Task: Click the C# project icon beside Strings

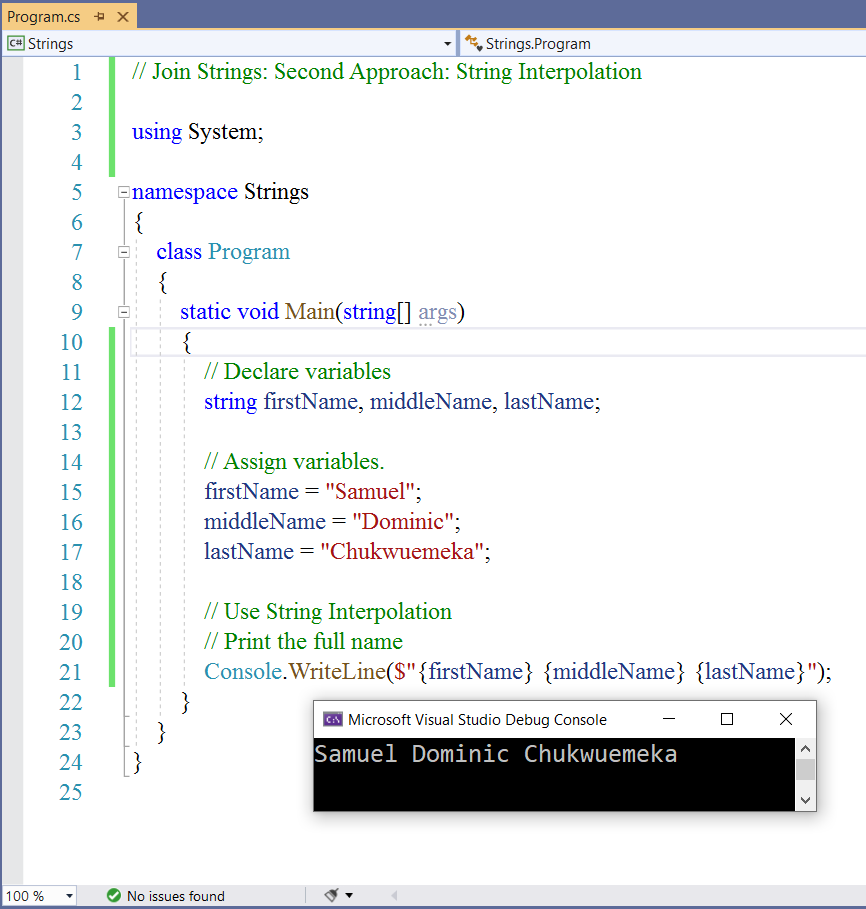Action: click(16, 43)
